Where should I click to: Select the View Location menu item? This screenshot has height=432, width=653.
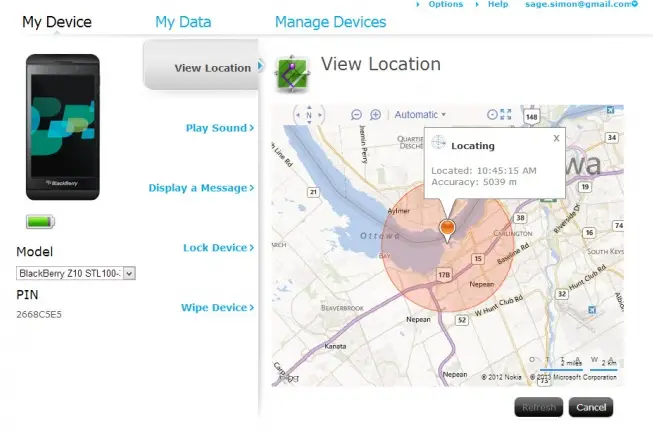pyautogui.click(x=202, y=65)
